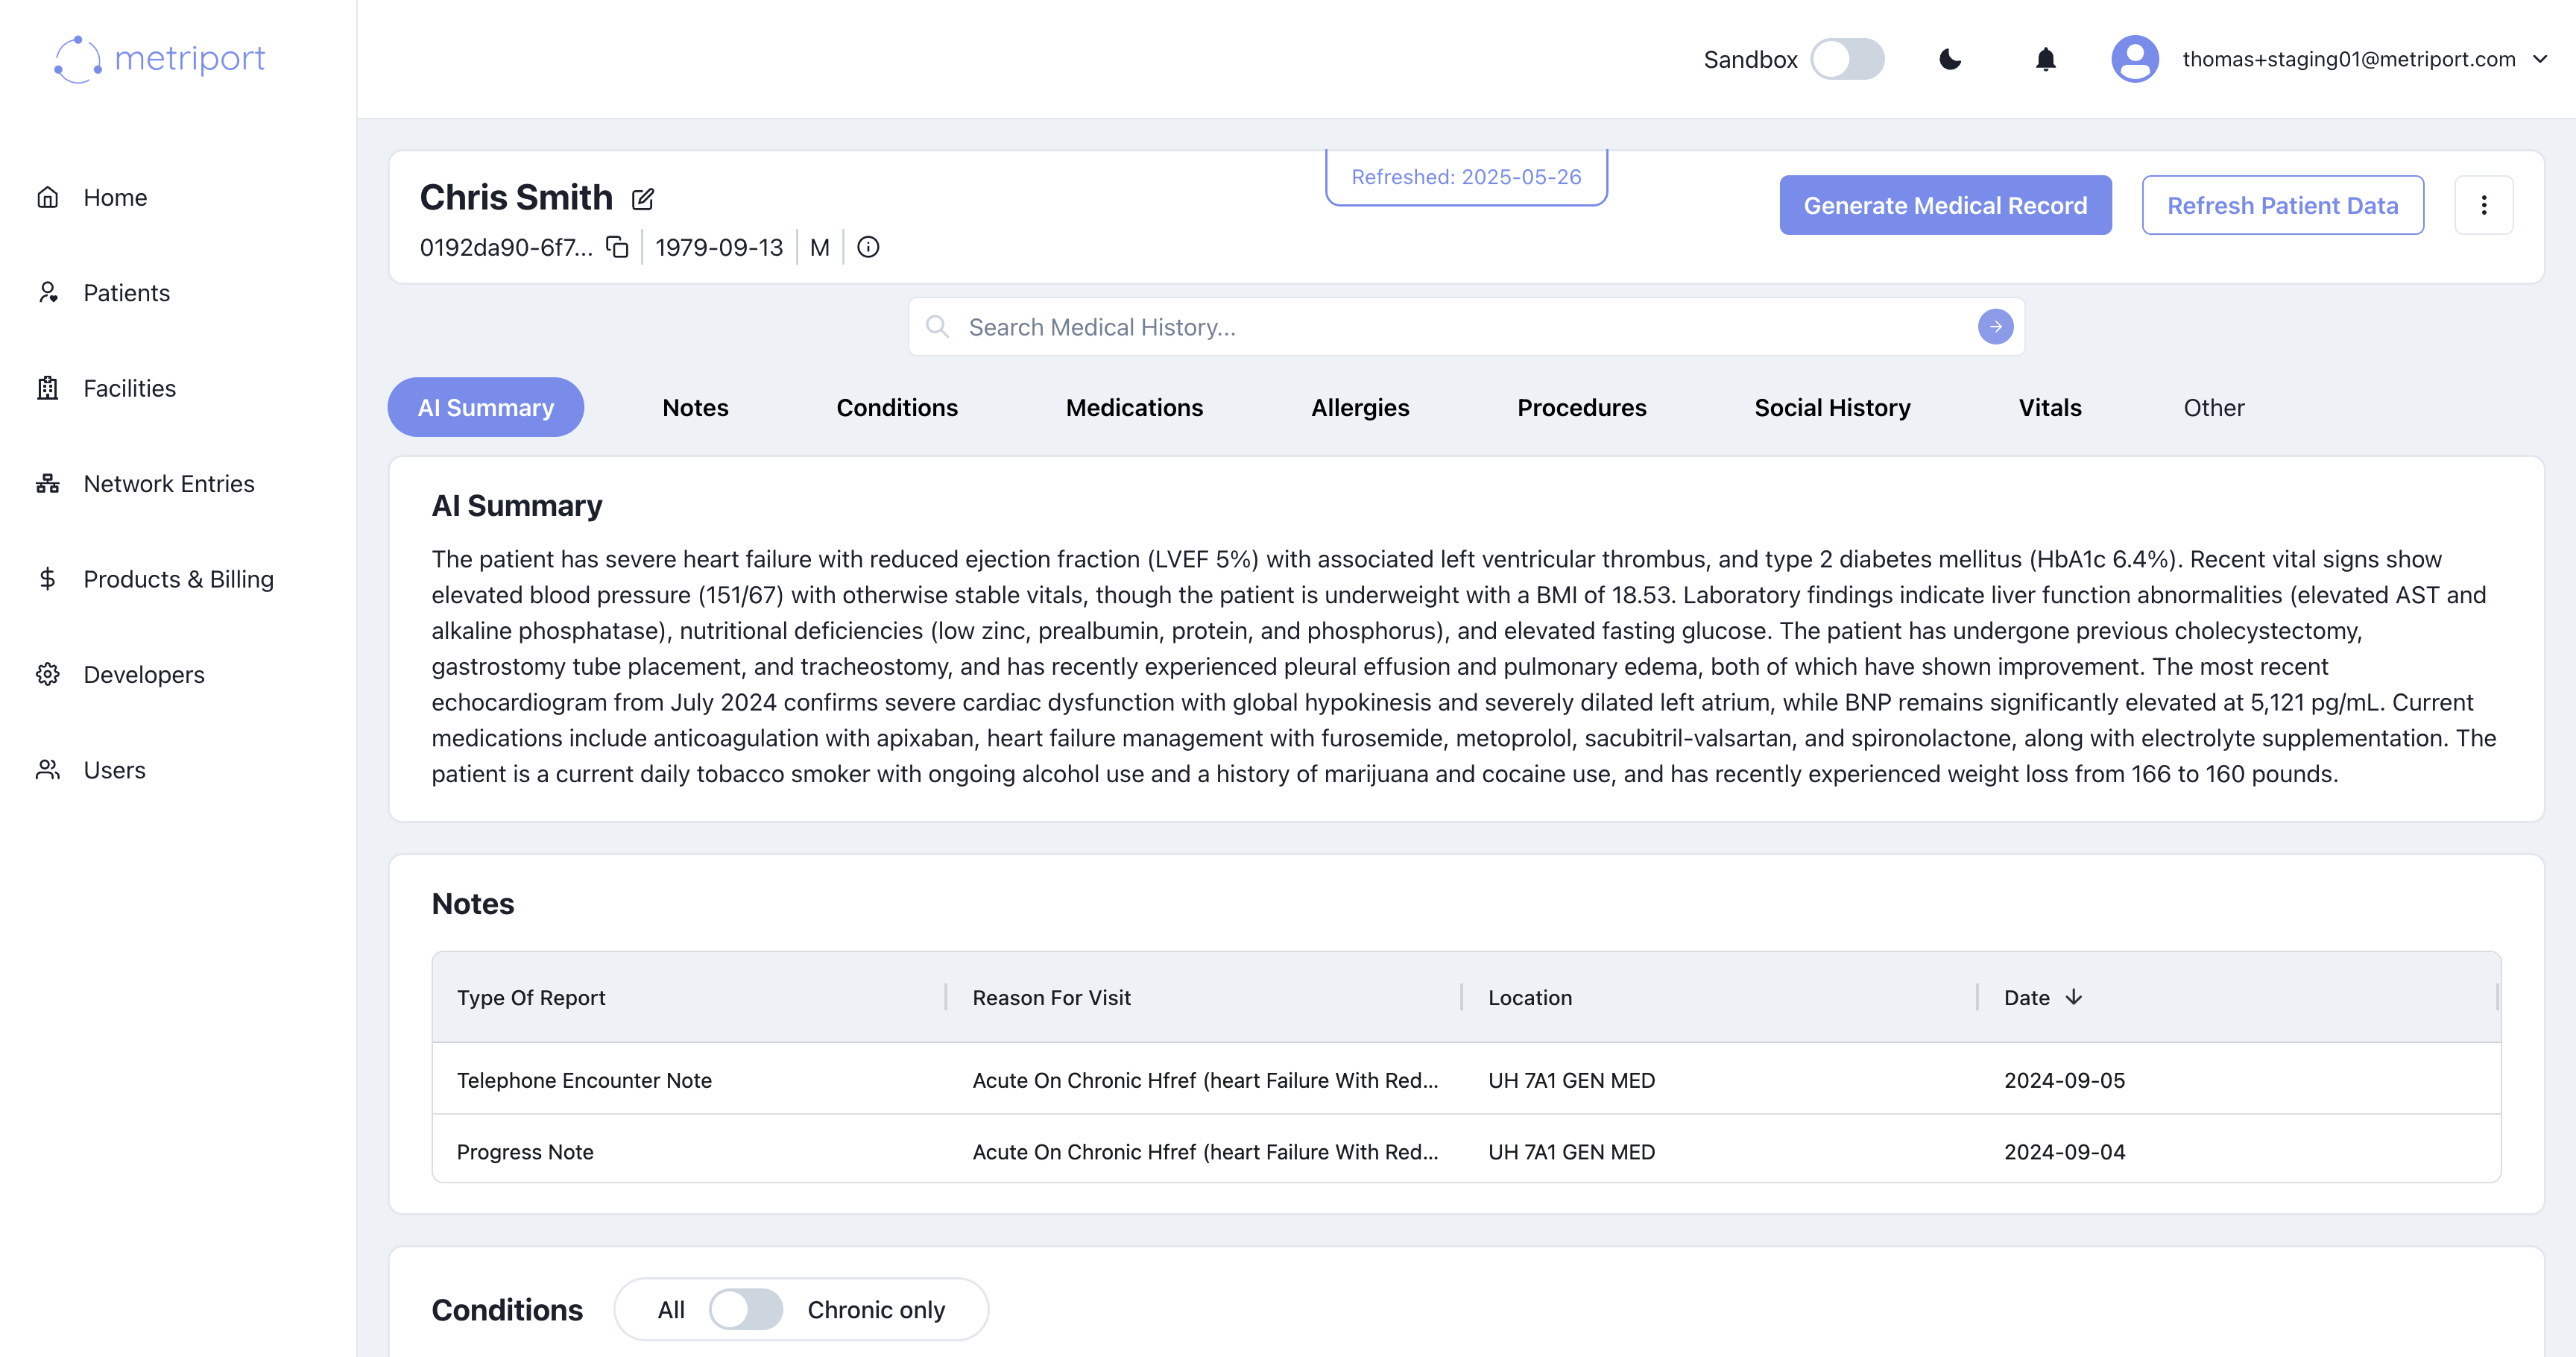
Task: Click the edit pencil beside Chris Smith
Action: (x=643, y=199)
